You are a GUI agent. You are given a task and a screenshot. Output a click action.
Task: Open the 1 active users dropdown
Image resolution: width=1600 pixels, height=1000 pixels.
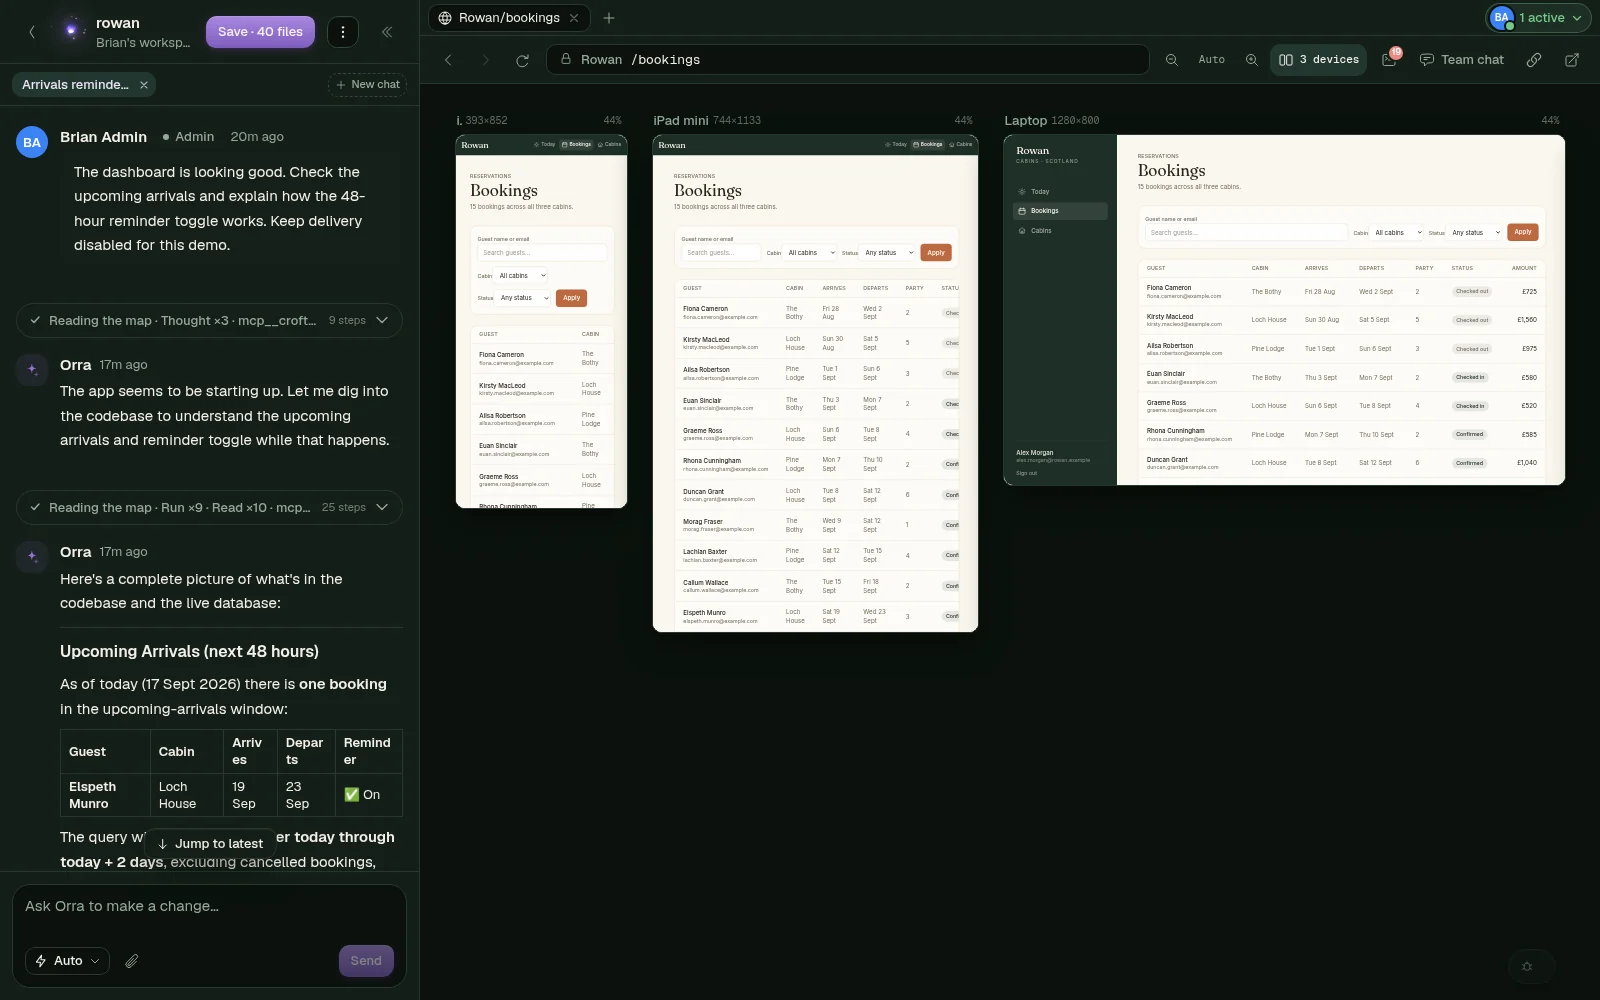click(x=1537, y=18)
